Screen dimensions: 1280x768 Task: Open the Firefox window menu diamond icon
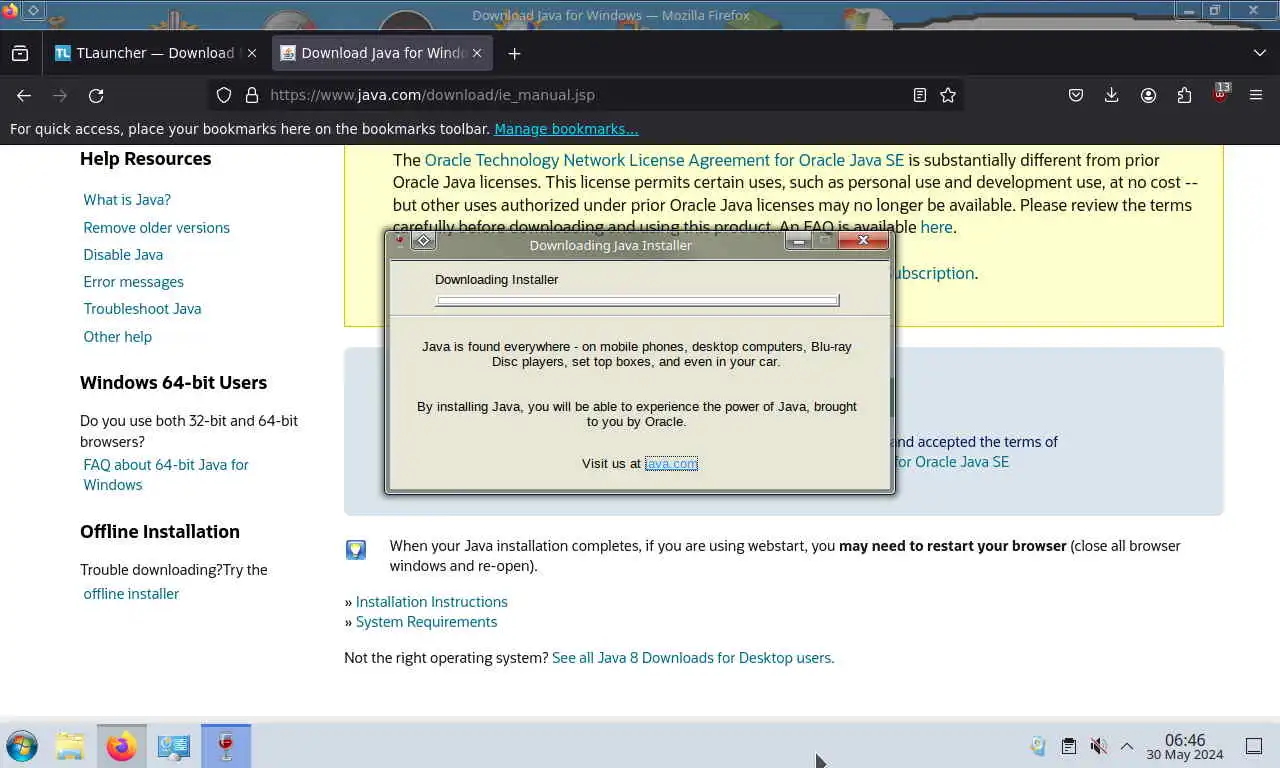click(33, 10)
